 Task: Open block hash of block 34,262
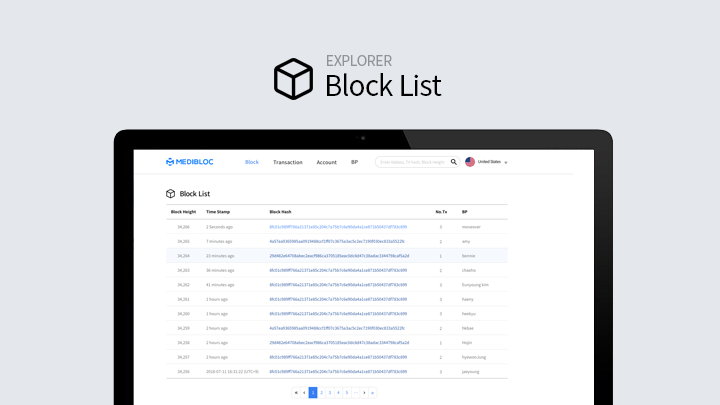(338, 285)
